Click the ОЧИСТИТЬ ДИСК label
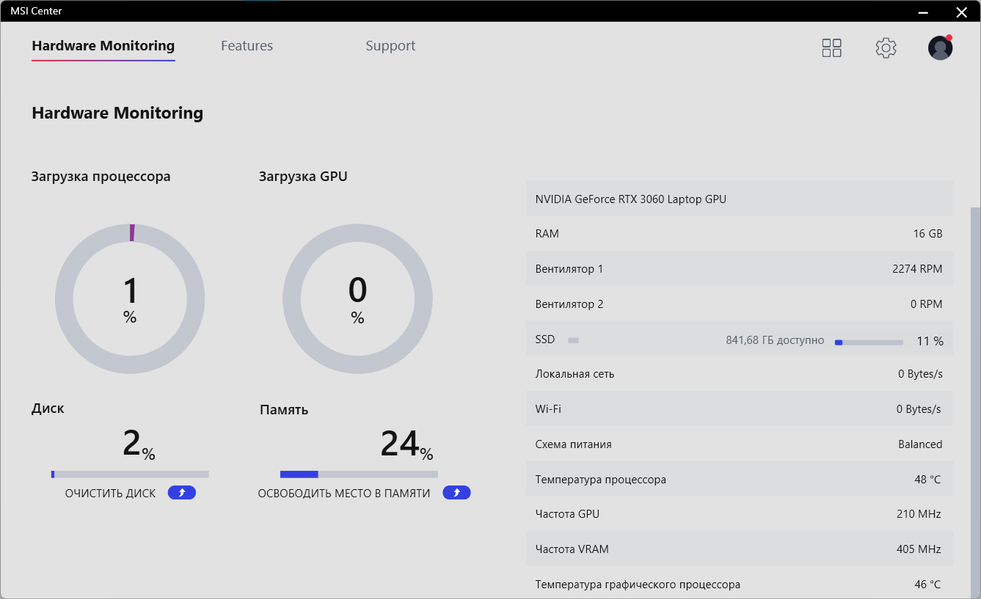 pyautogui.click(x=110, y=494)
